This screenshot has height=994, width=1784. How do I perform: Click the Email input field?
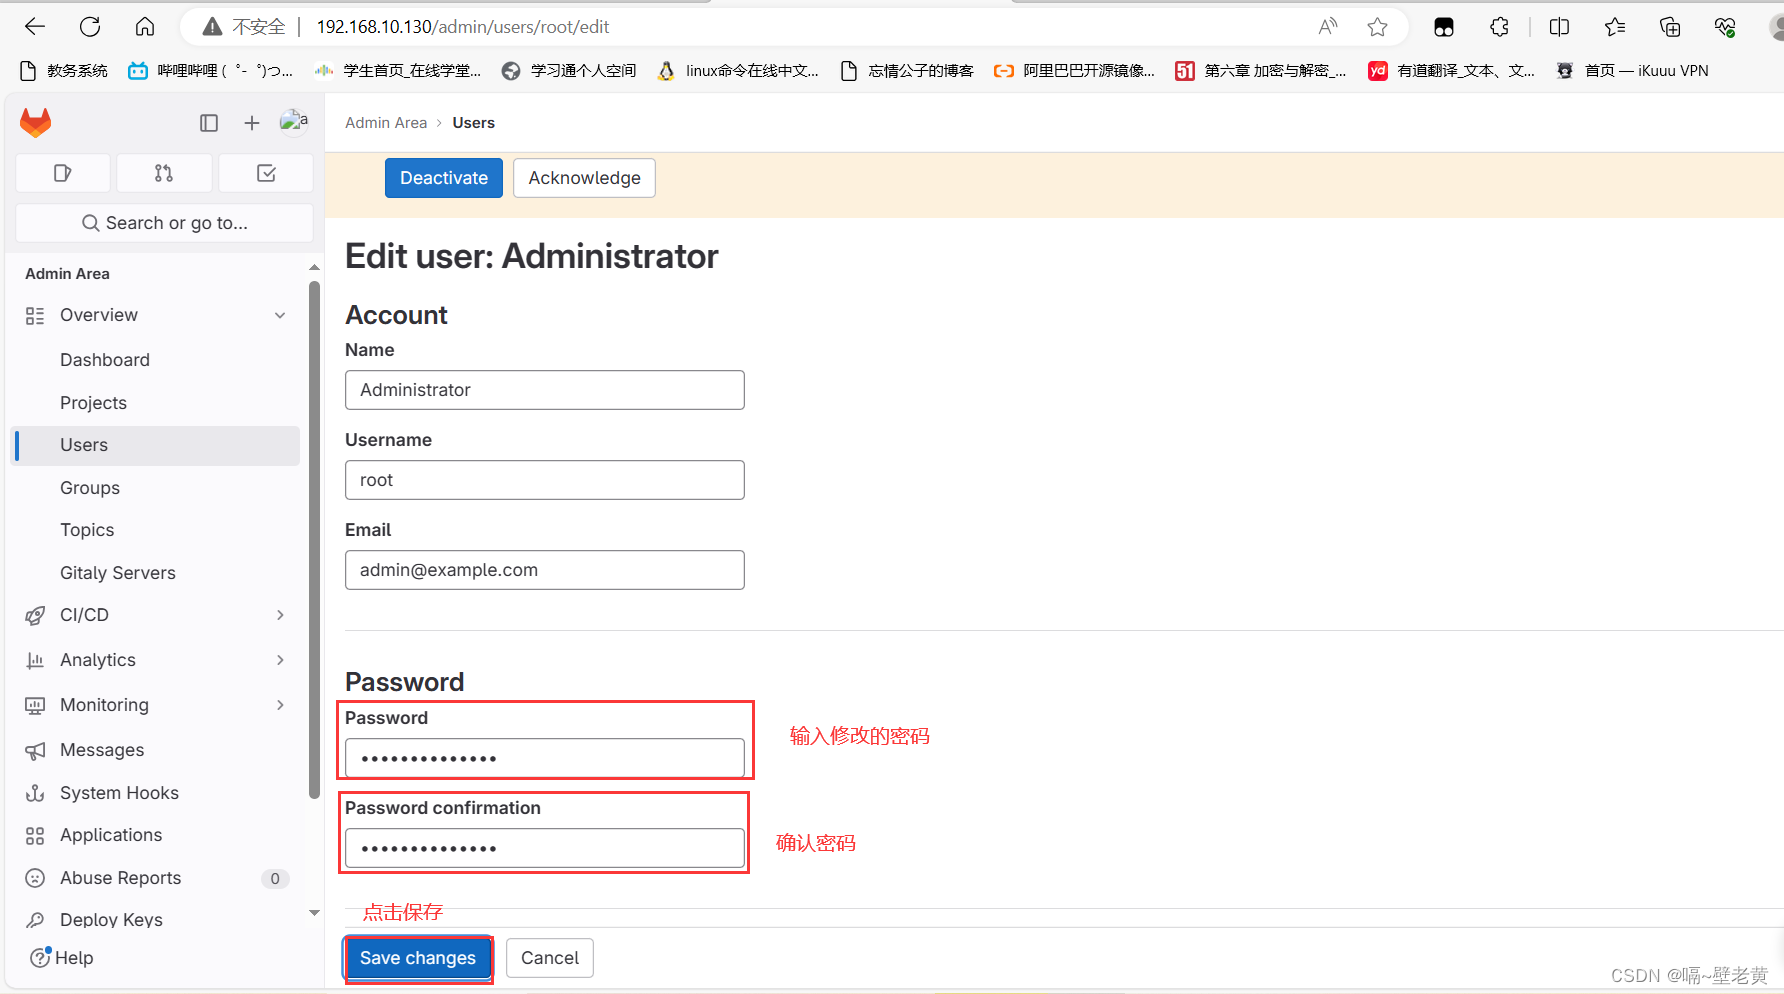click(x=545, y=570)
